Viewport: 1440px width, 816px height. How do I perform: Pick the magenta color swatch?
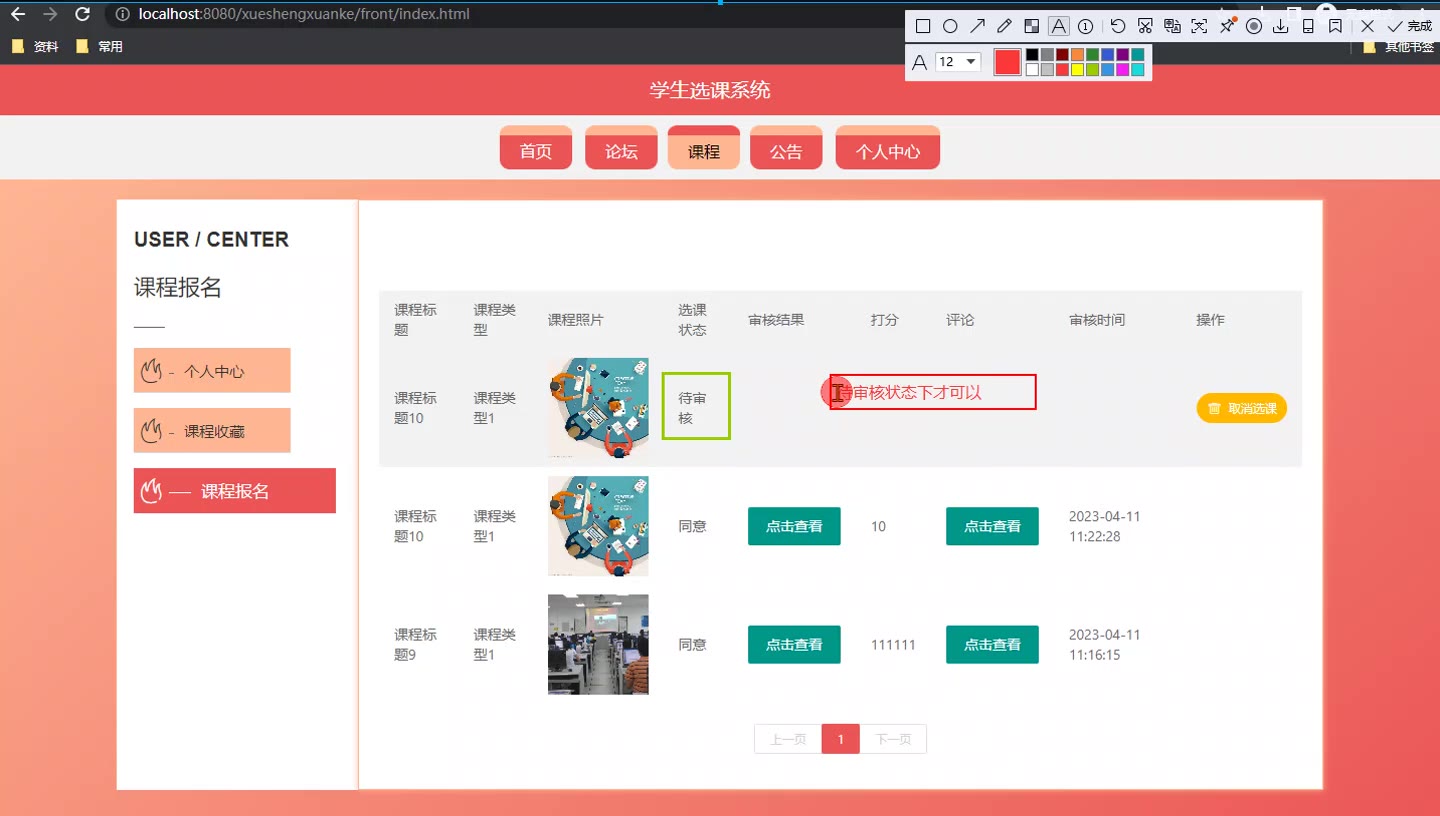click(x=1122, y=70)
